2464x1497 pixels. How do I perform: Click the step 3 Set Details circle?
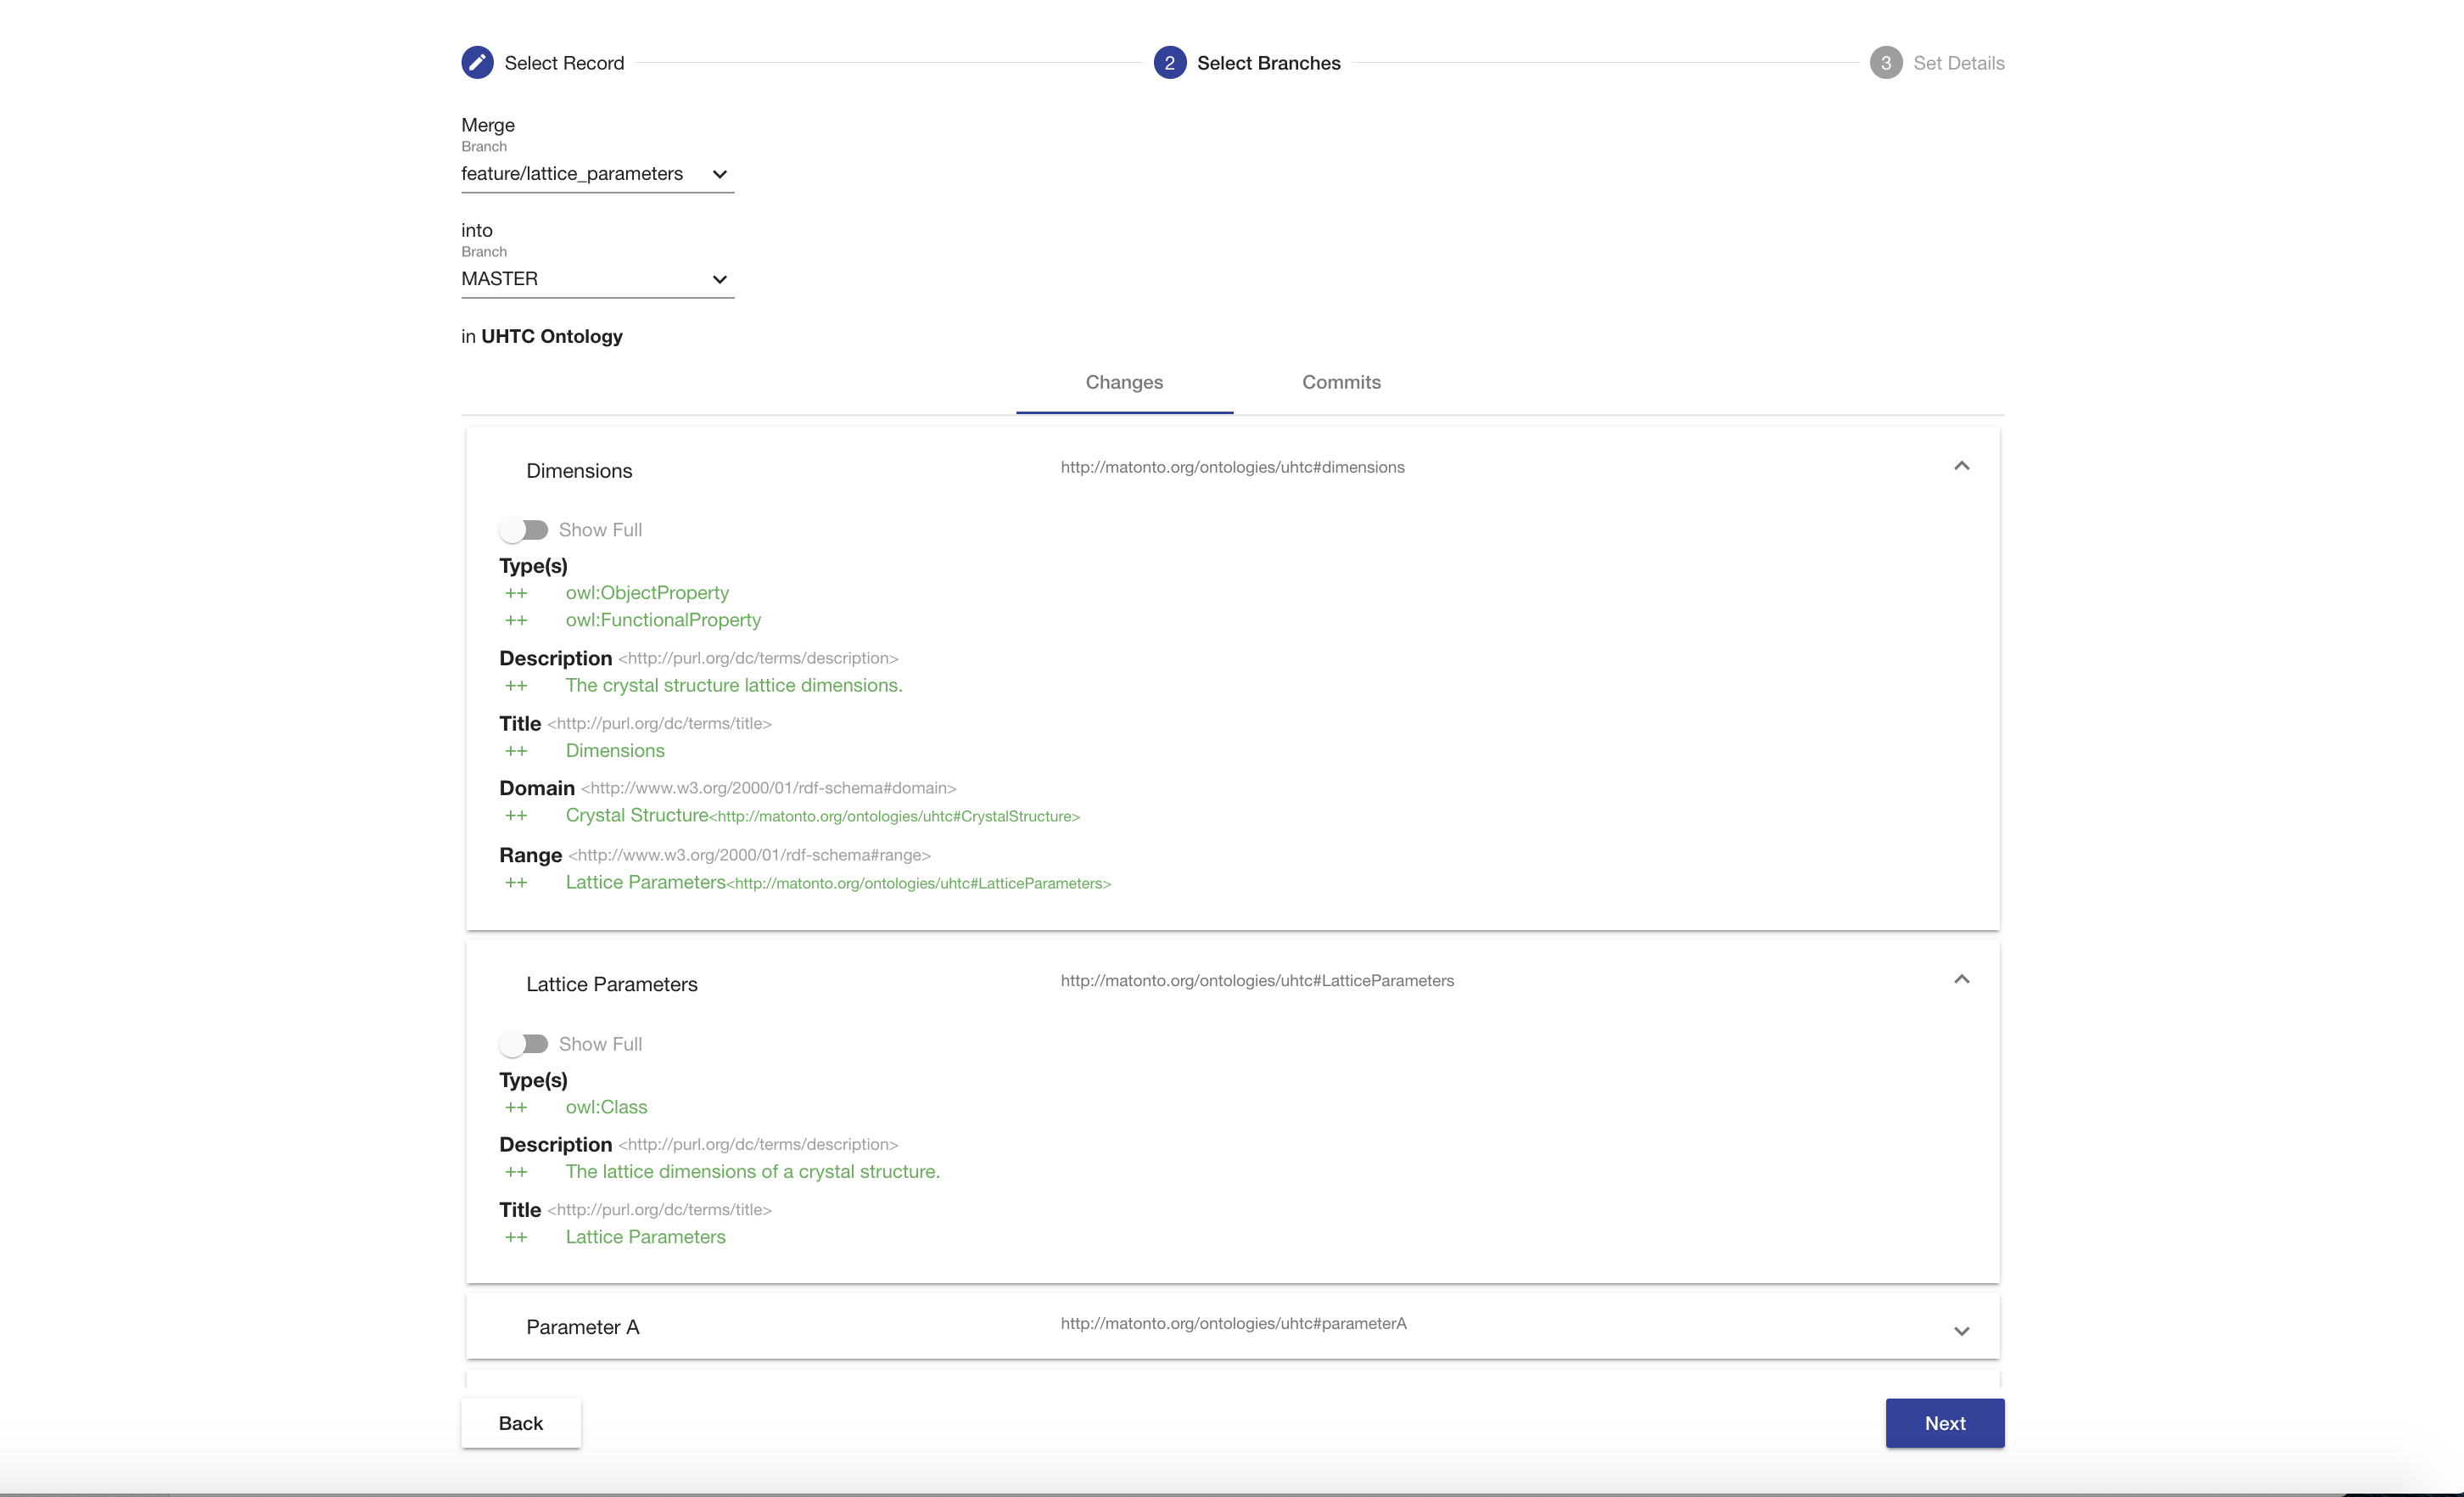1885,62
